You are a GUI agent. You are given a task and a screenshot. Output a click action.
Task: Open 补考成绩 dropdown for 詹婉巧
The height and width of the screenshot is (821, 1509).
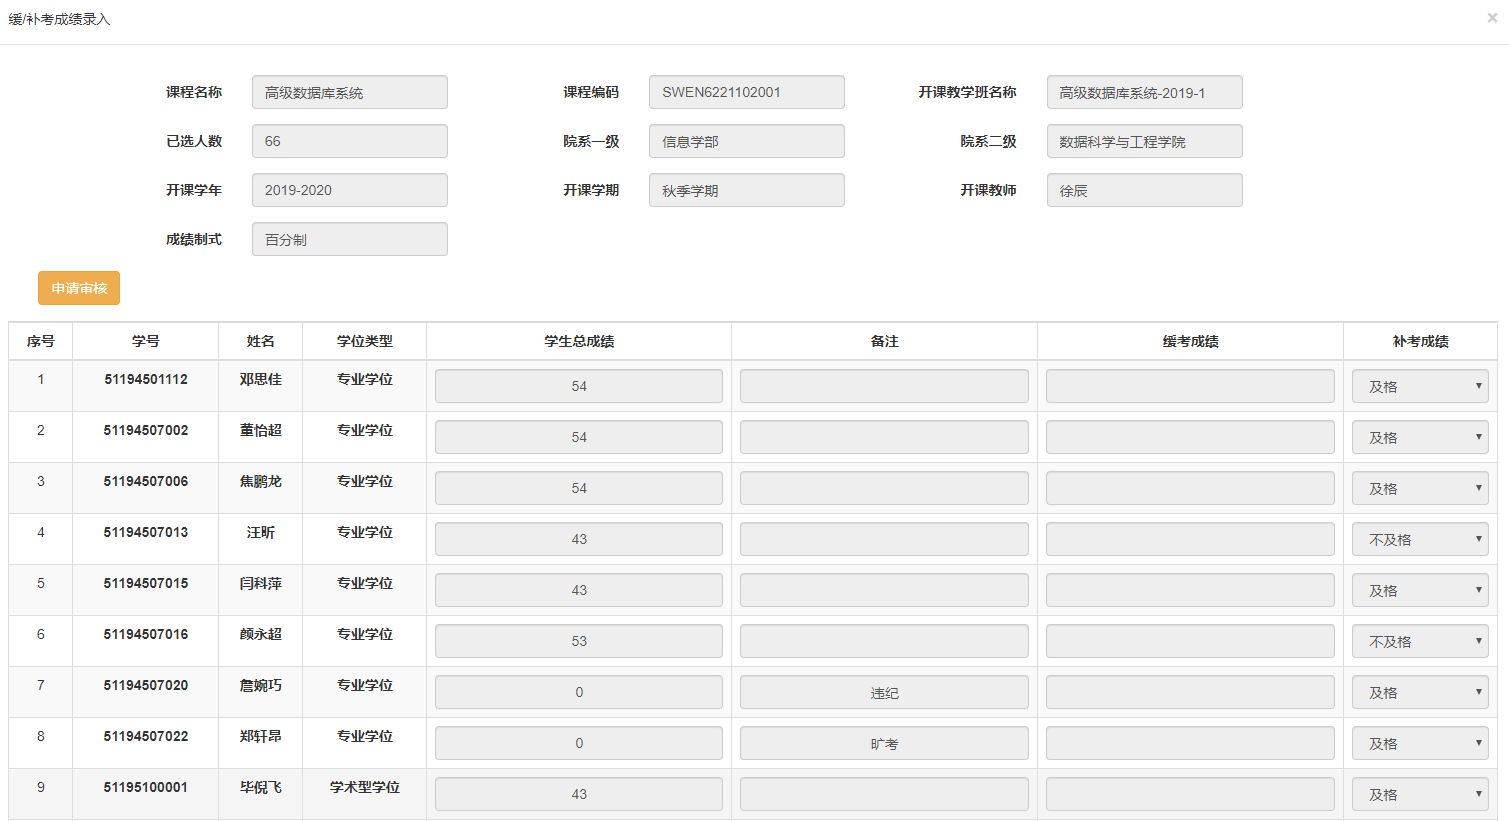1419,692
